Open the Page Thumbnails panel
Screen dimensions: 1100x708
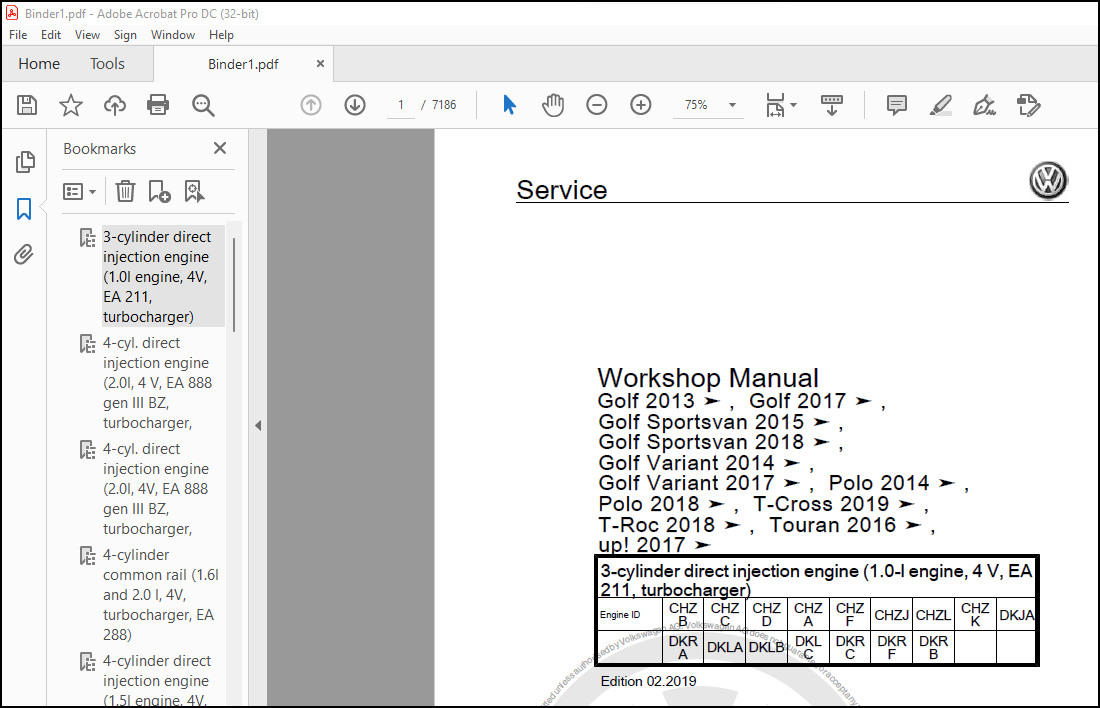[25, 162]
